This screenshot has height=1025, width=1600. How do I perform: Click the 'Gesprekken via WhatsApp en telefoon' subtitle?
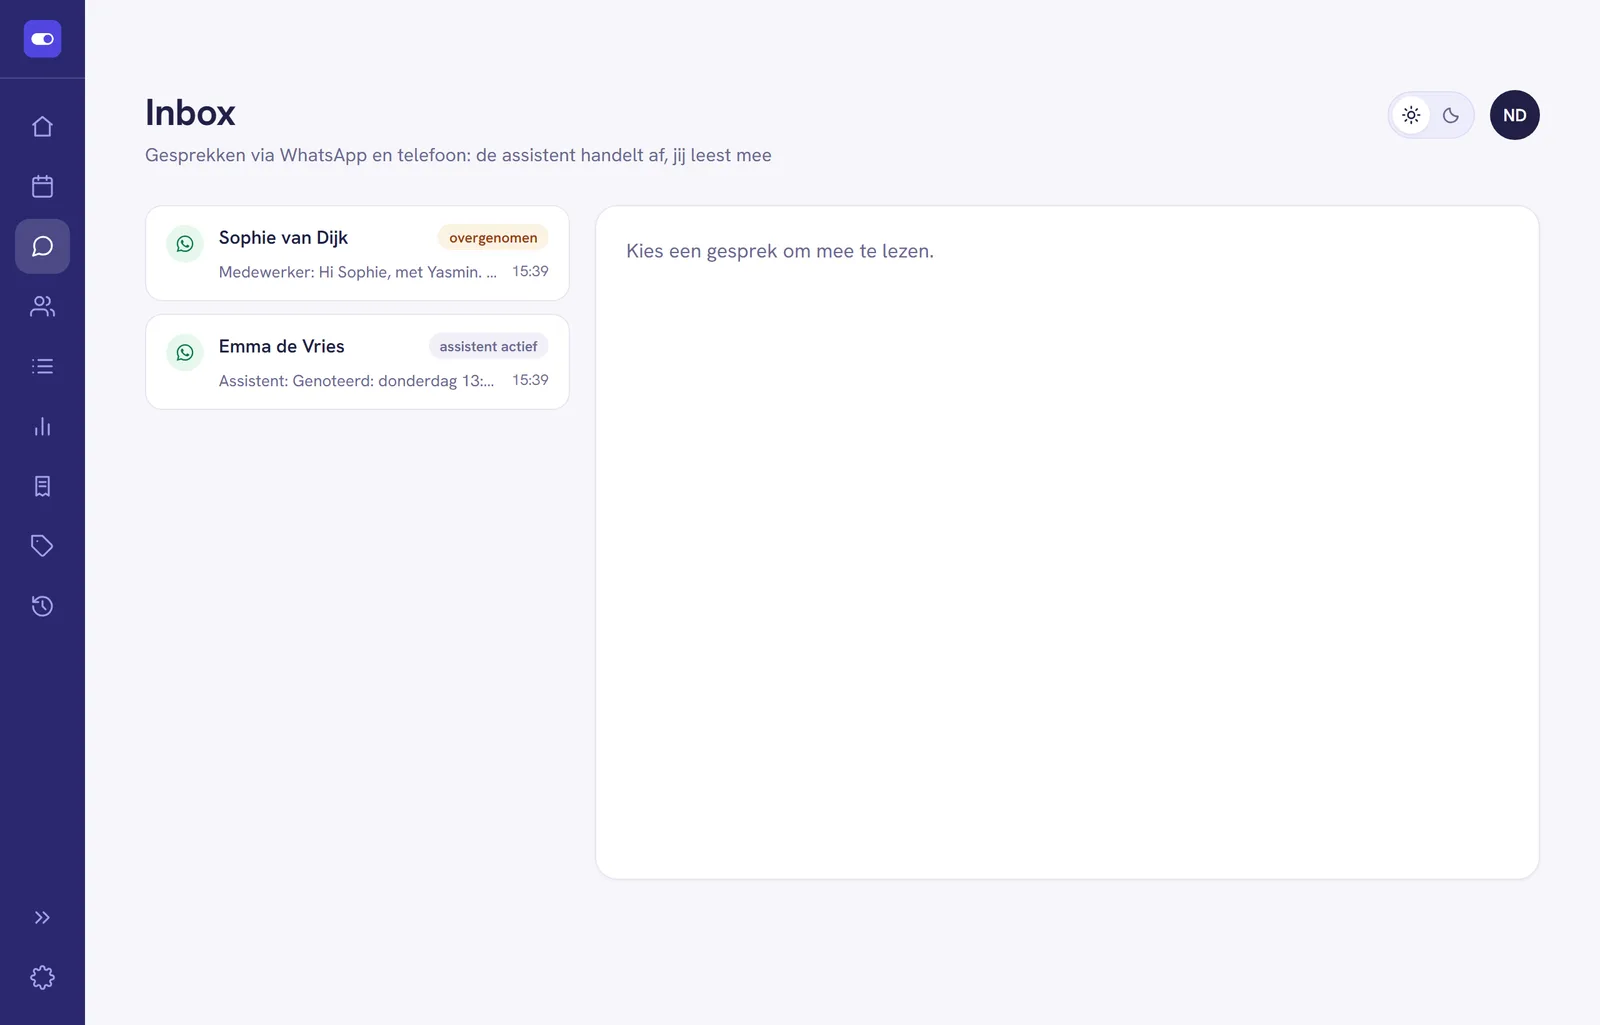coord(458,155)
